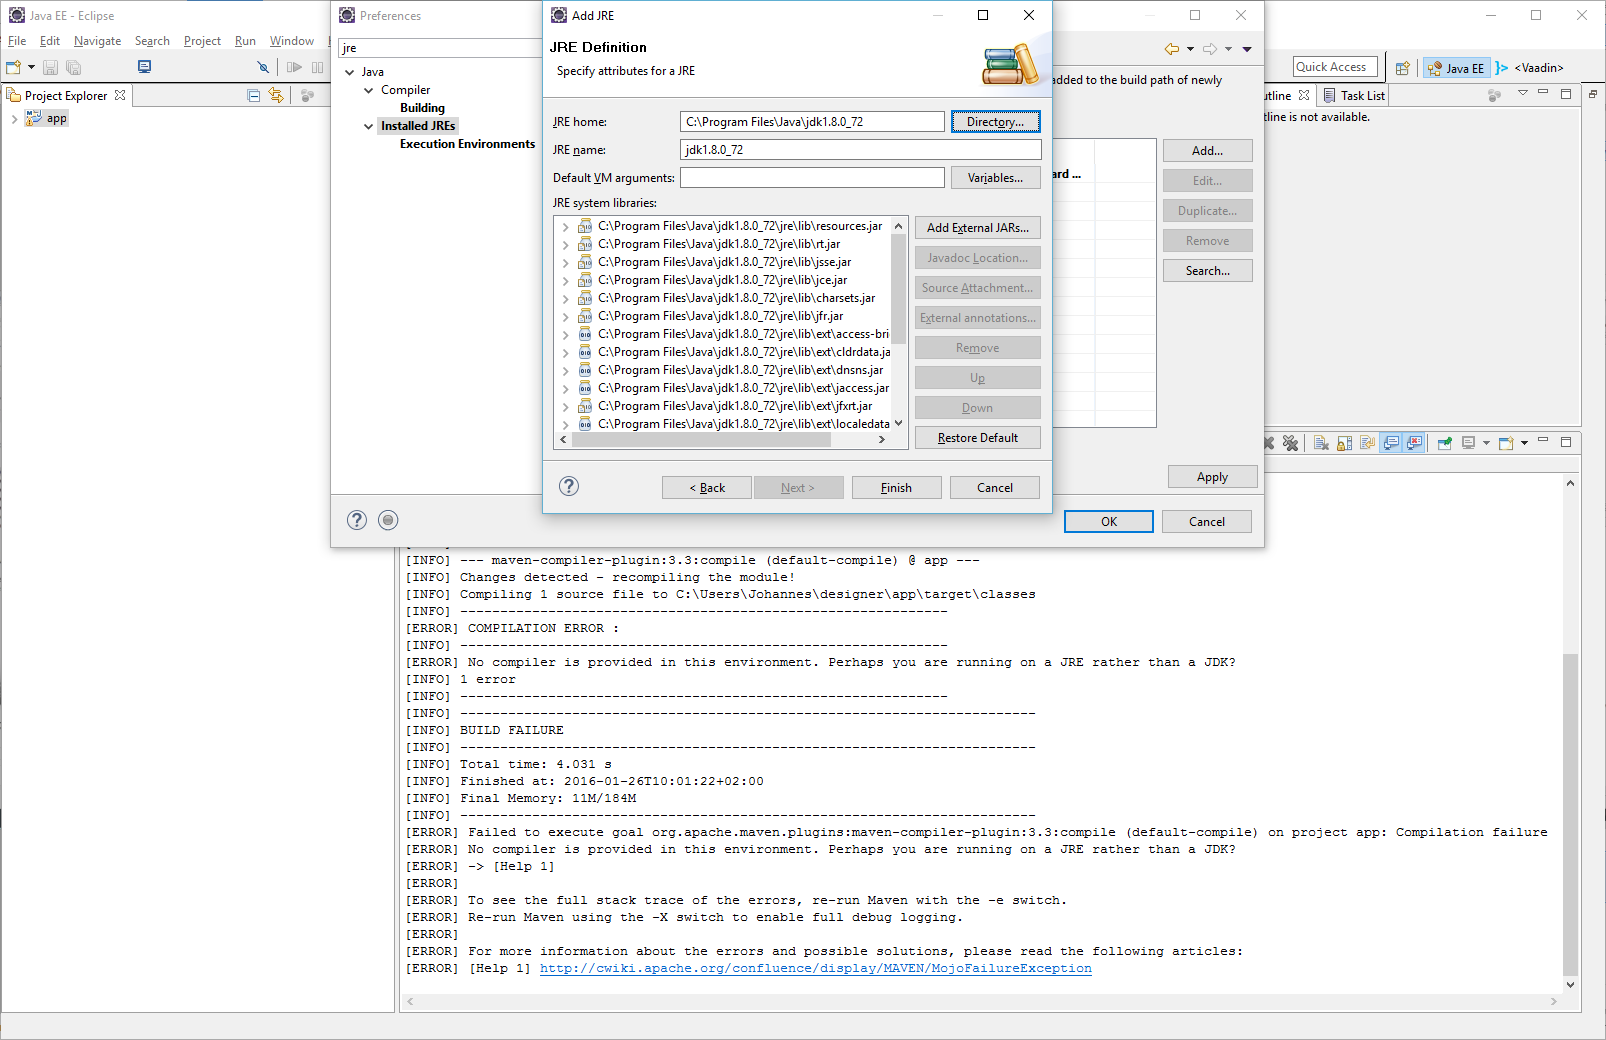Viewport: 1606px width, 1040px height.
Task: Open the Window menu
Action: pos(291,41)
